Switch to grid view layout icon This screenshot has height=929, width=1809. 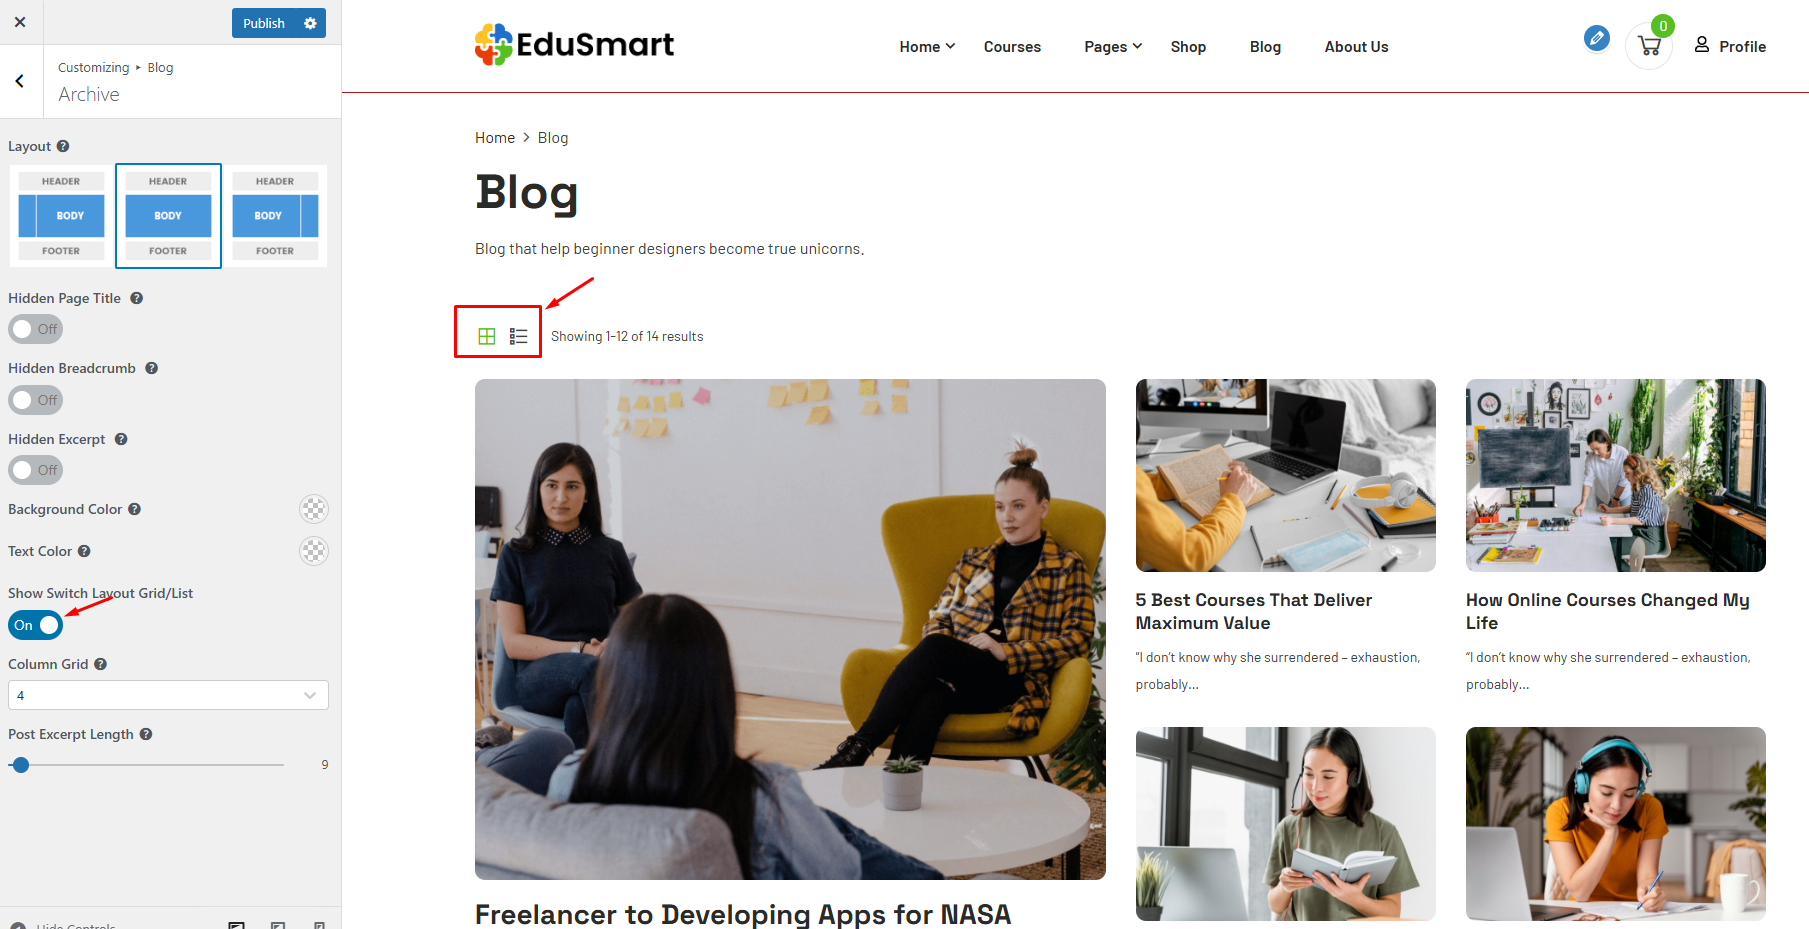pos(487,336)
